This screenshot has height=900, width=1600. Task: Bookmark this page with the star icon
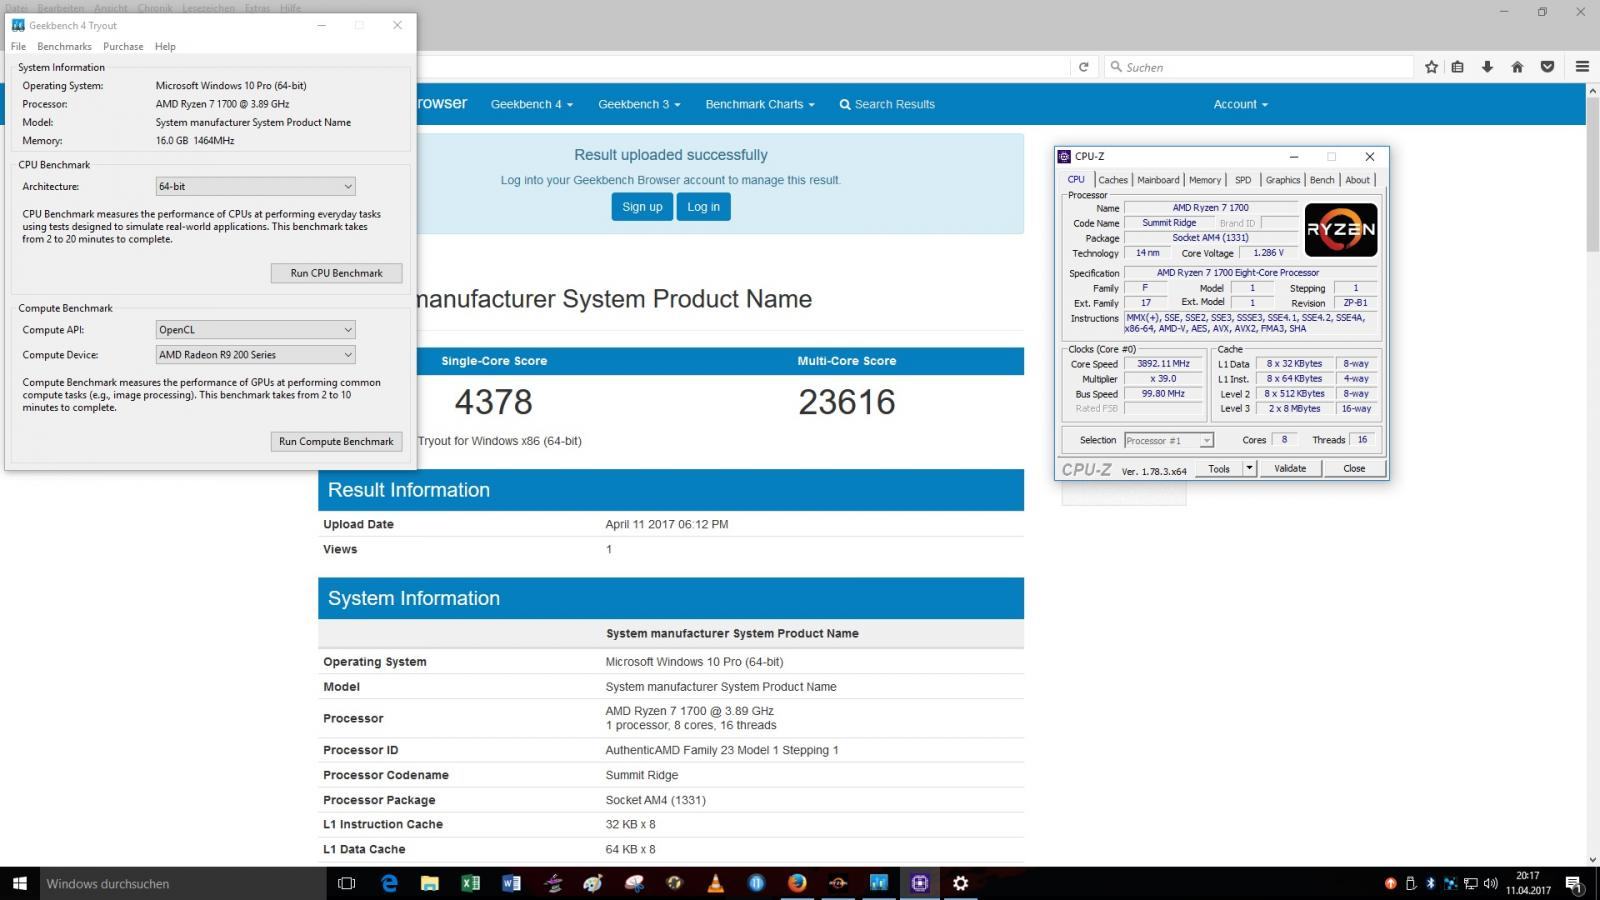(x=1431, y=67)
